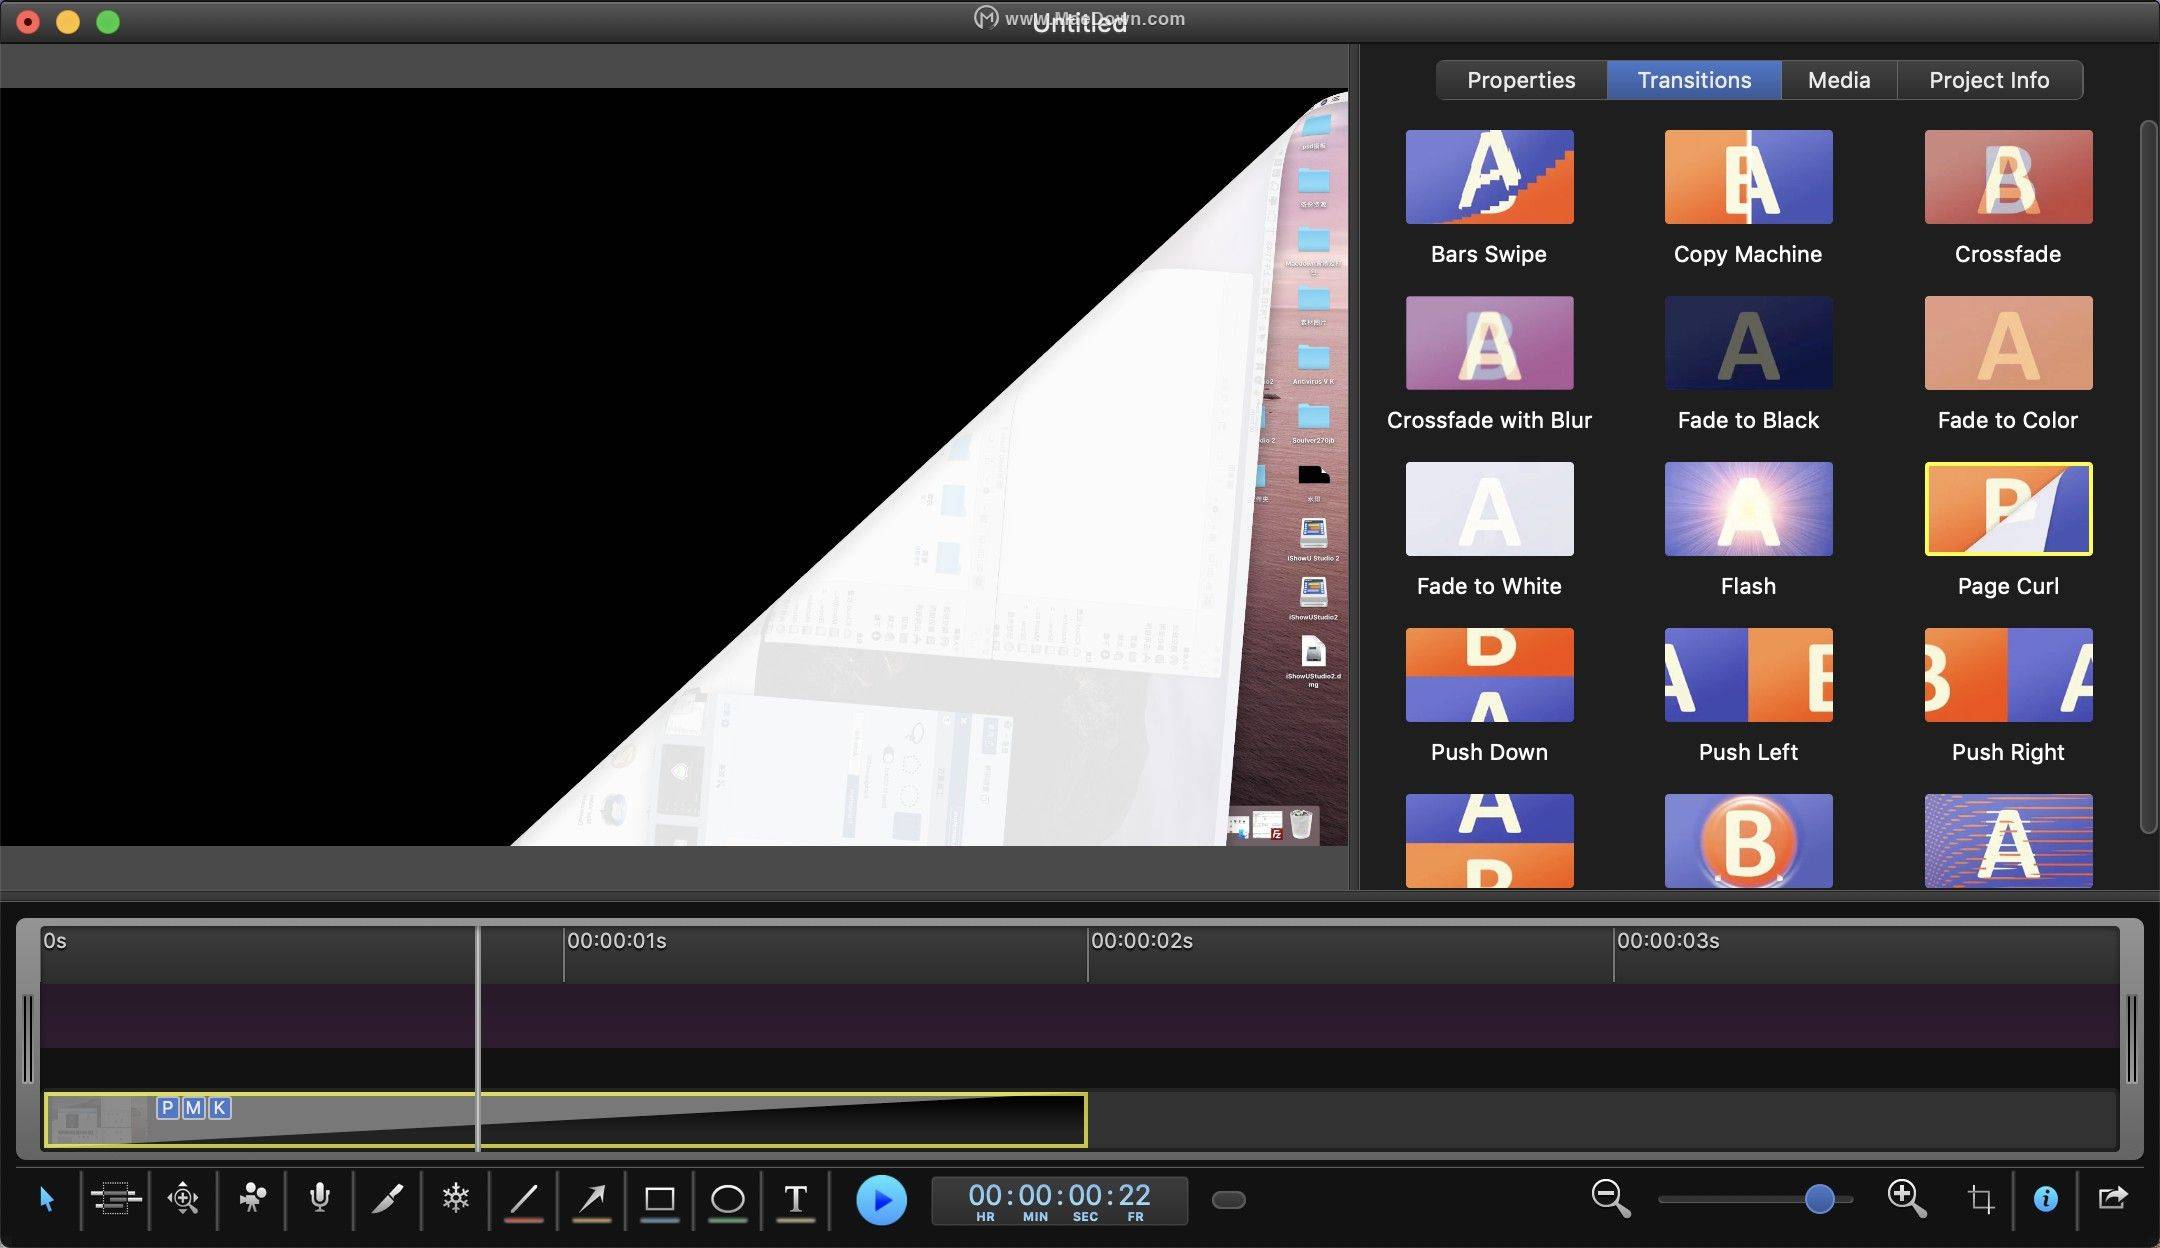Pick the Flash transition thumbnail

pyautogui.click(x=1748, y=509)
